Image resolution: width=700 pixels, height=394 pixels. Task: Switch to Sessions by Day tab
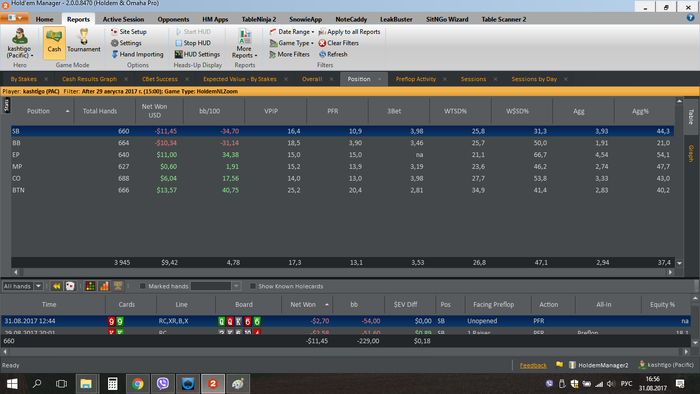[x=534, y=79]
